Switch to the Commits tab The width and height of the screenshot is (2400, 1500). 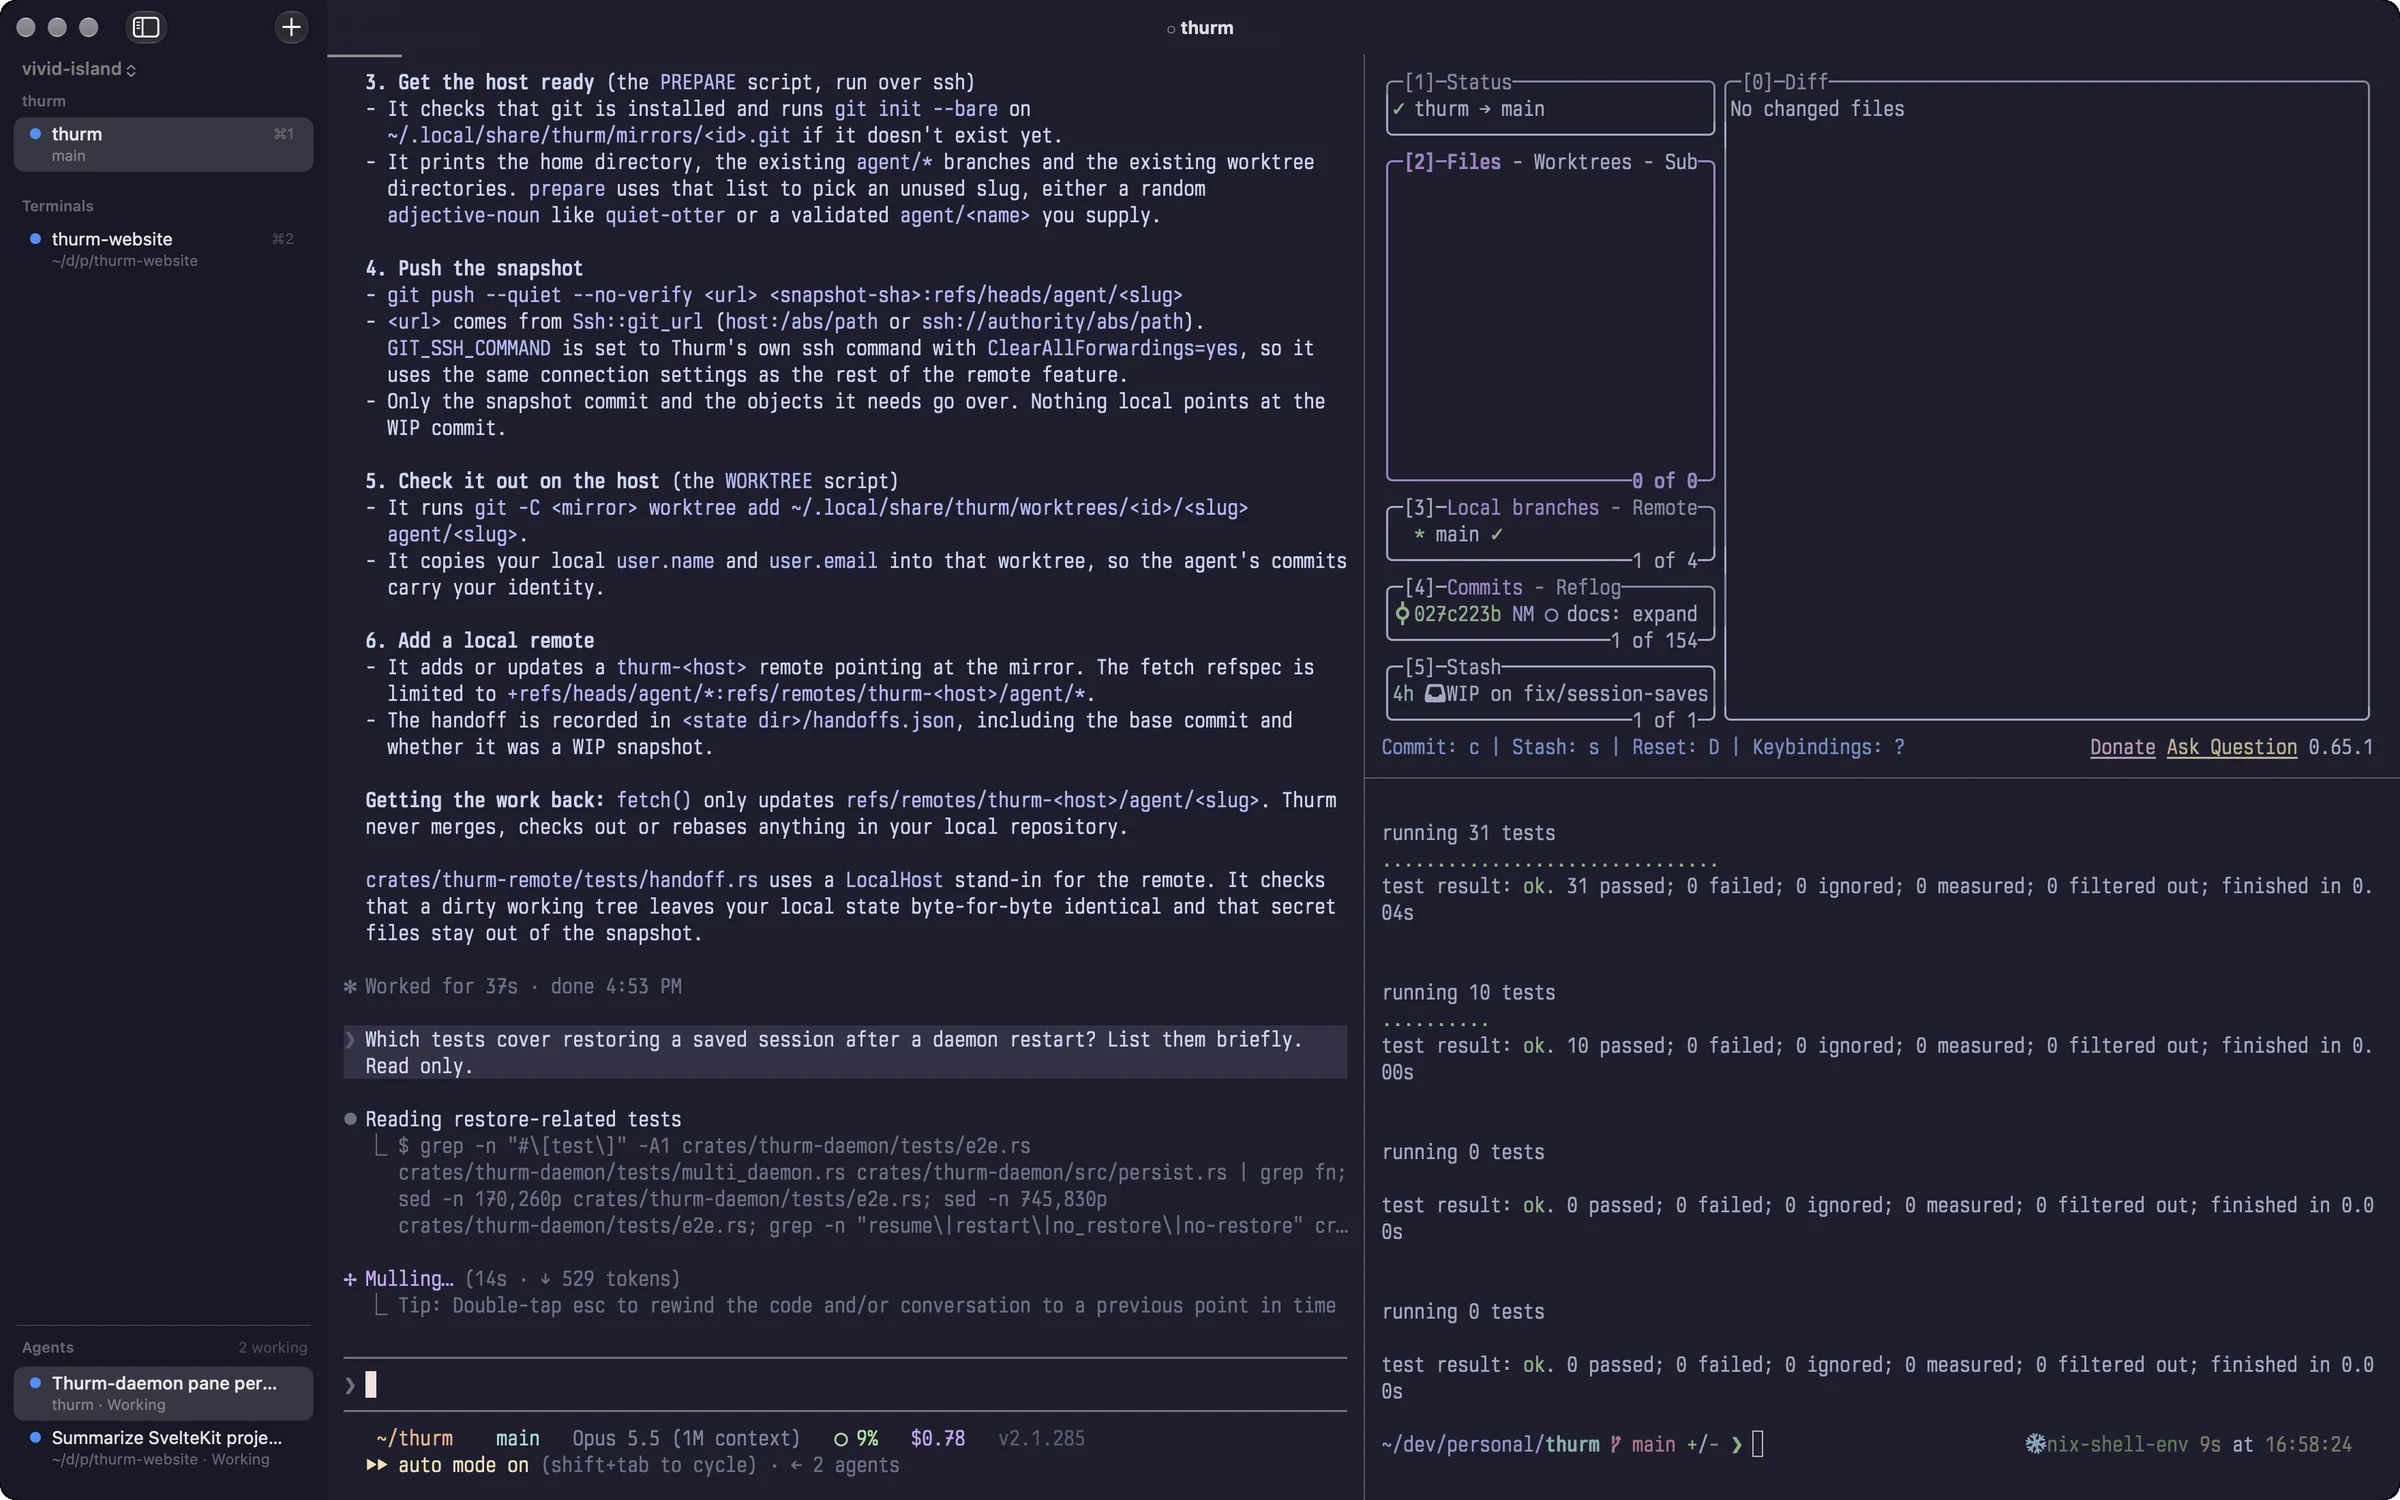point(1484,588)
